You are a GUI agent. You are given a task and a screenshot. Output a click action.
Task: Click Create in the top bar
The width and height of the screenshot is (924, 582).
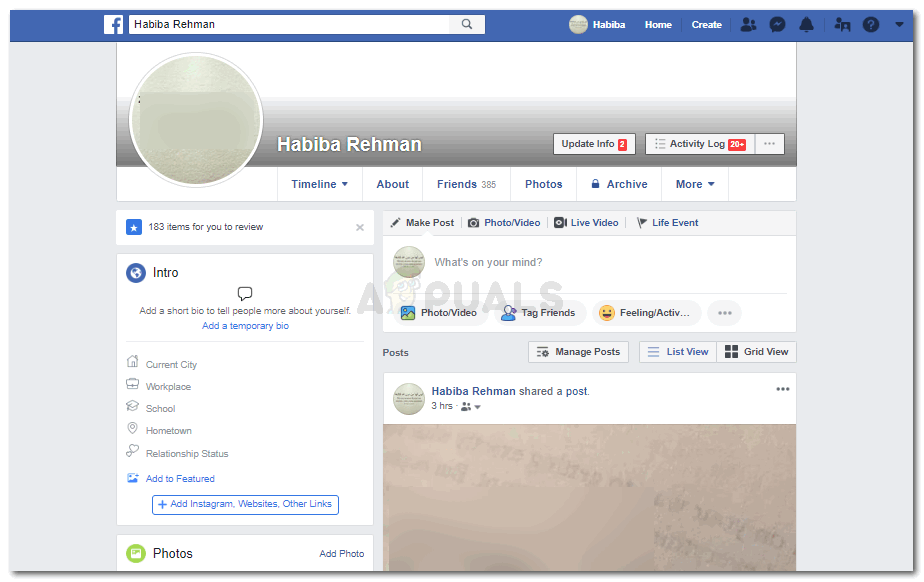707,25
